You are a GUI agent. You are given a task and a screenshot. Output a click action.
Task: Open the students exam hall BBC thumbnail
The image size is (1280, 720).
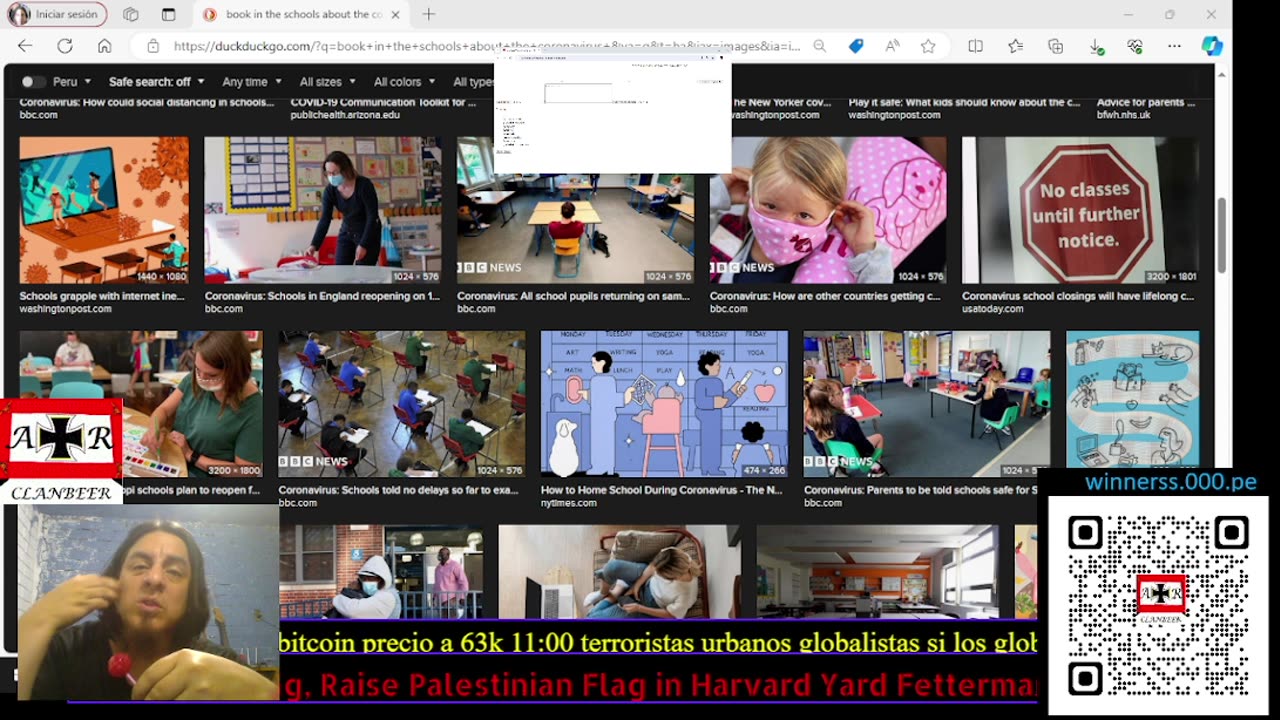point(402,404)
